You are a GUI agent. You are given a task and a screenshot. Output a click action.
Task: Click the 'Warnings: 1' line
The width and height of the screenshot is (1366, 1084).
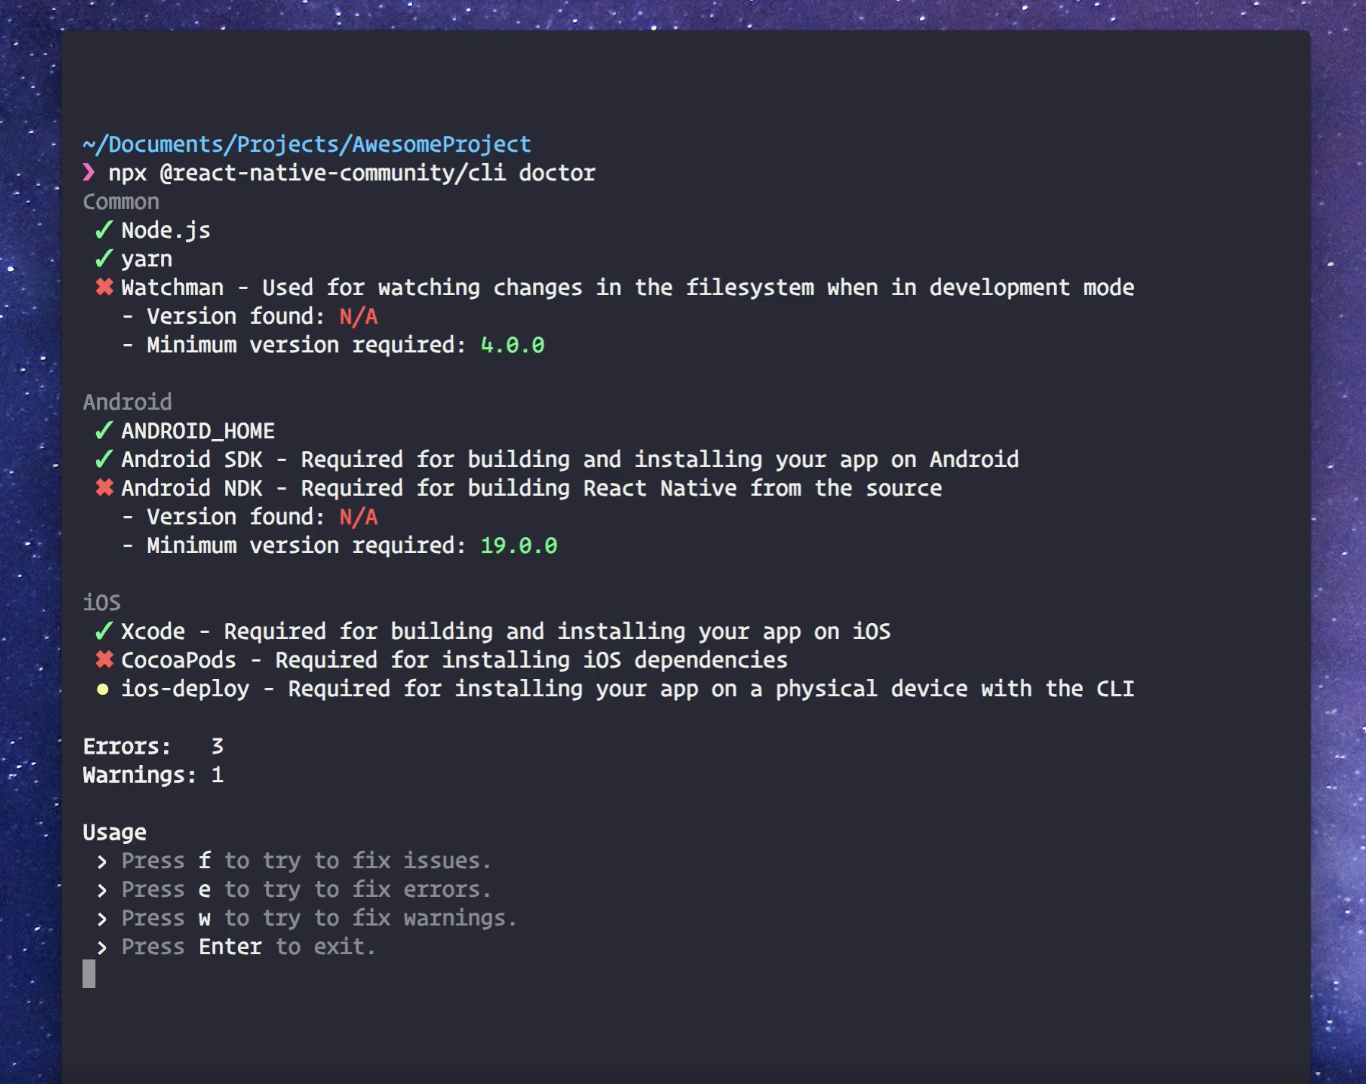153,775
